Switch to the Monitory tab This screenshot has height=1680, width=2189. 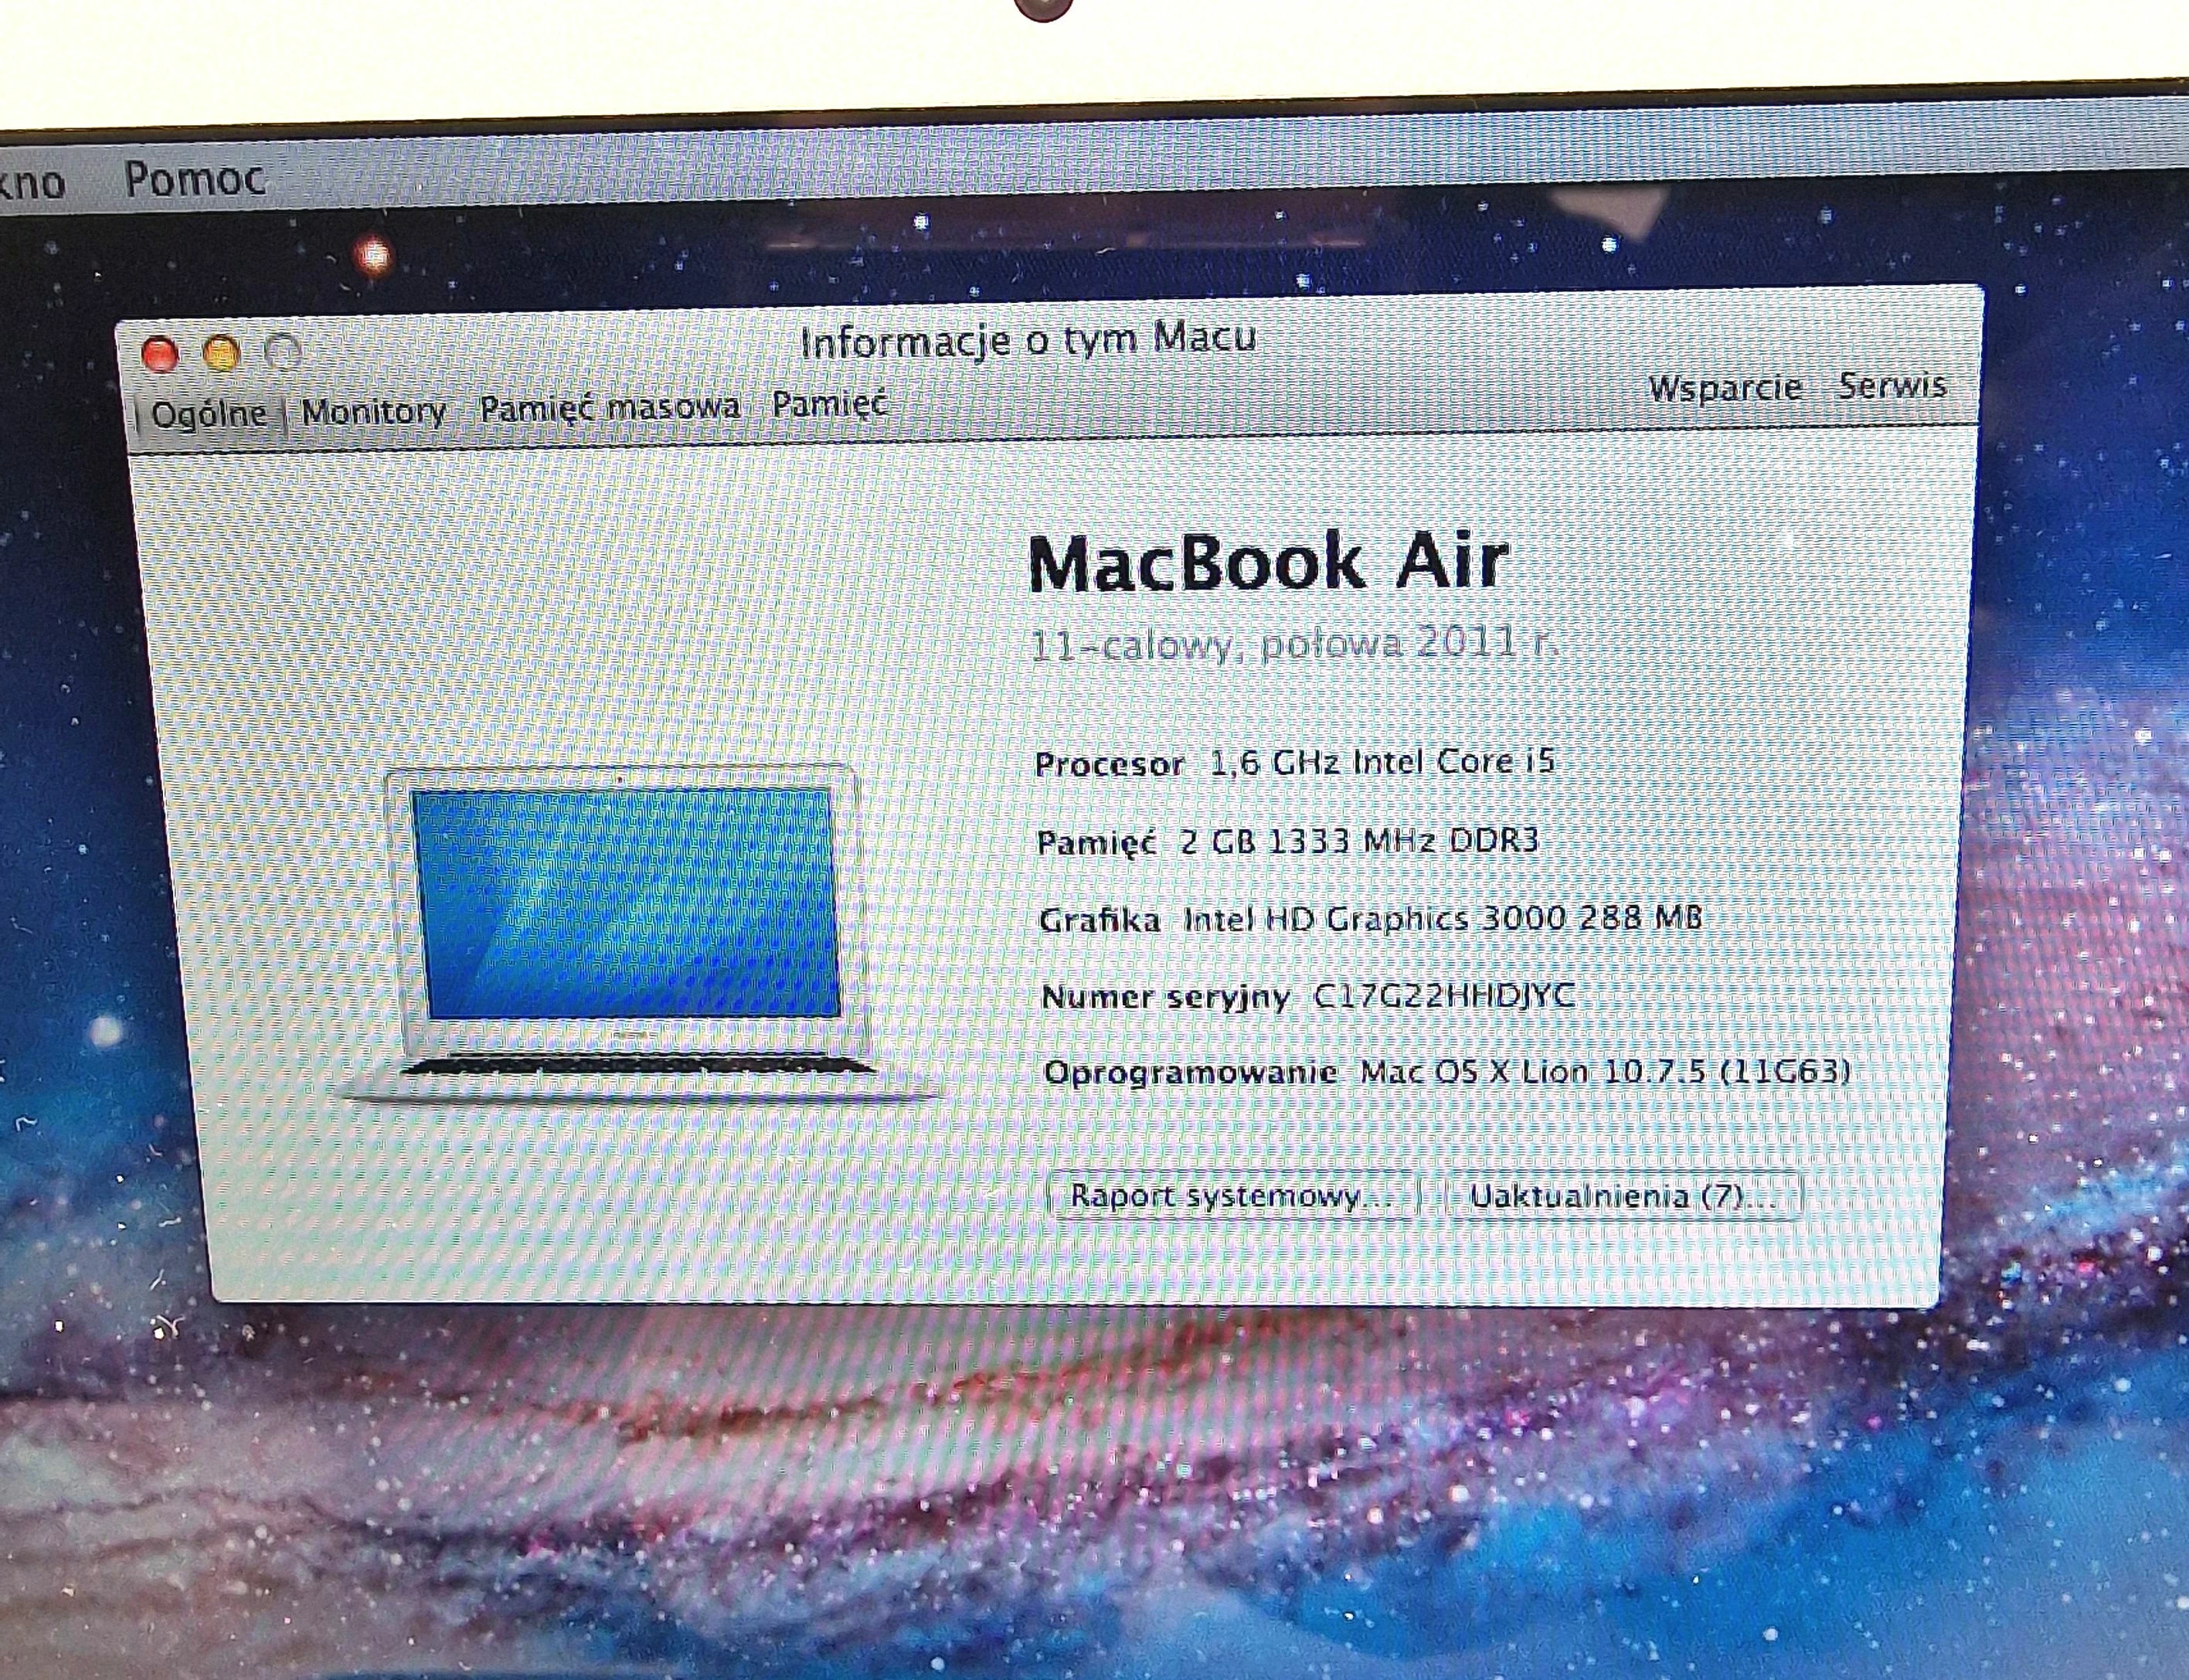coord(373,411)
